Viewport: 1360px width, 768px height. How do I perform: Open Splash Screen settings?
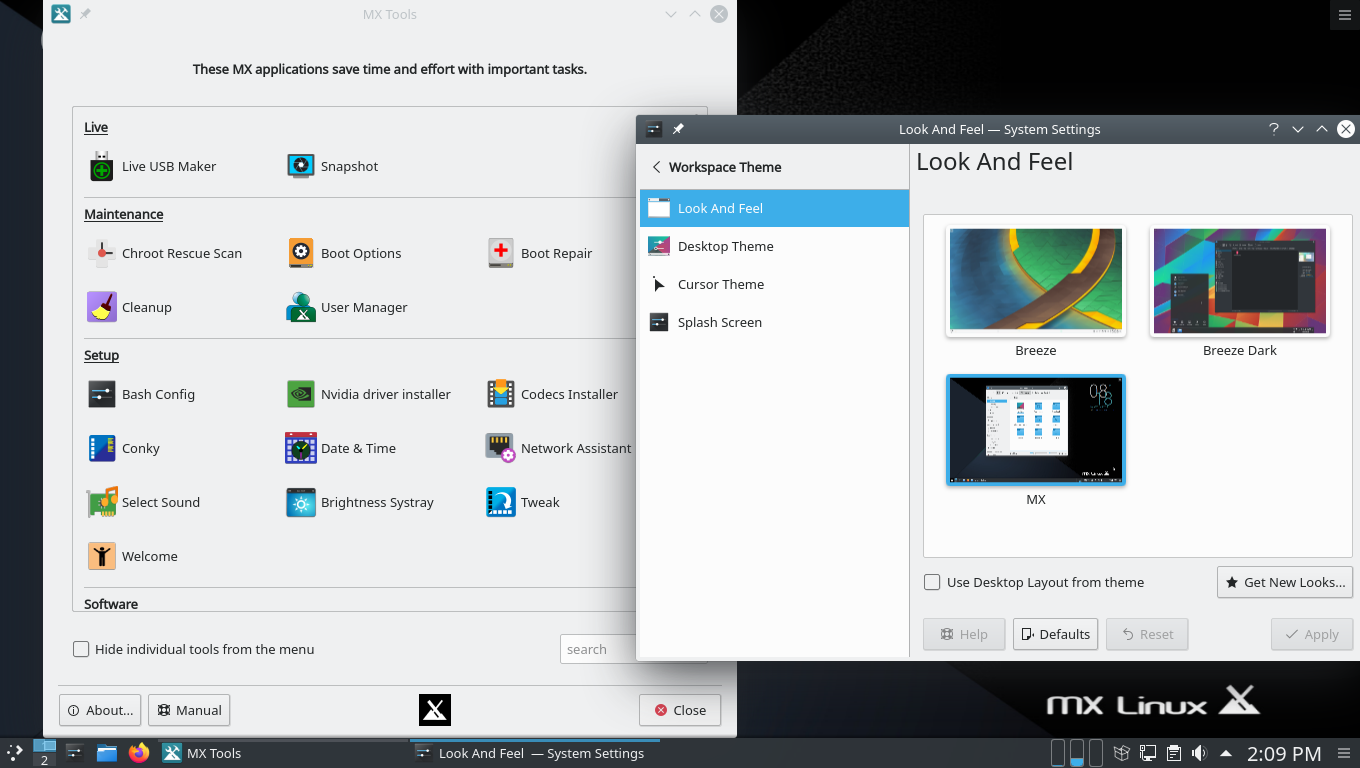coord(774,322)
